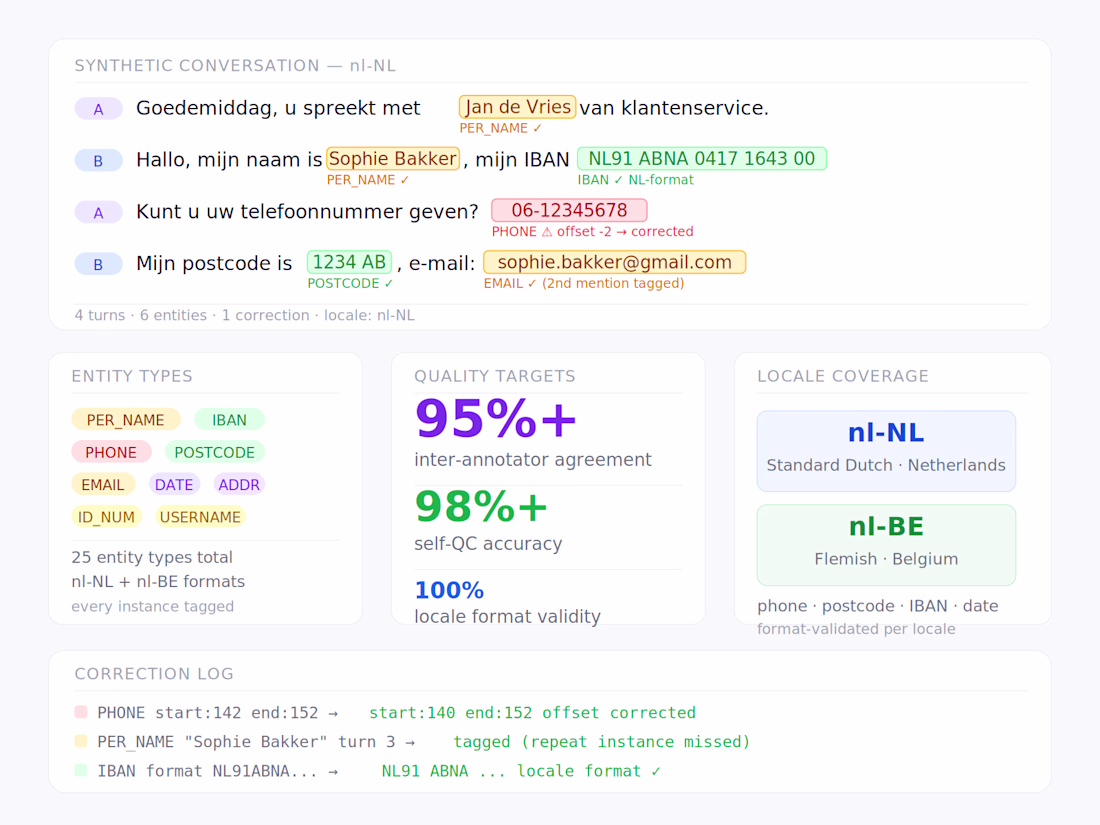Click the 95%+ inter-annotator agreement figure
This screenshot has width=1100, height=825.
coord(495,420)
